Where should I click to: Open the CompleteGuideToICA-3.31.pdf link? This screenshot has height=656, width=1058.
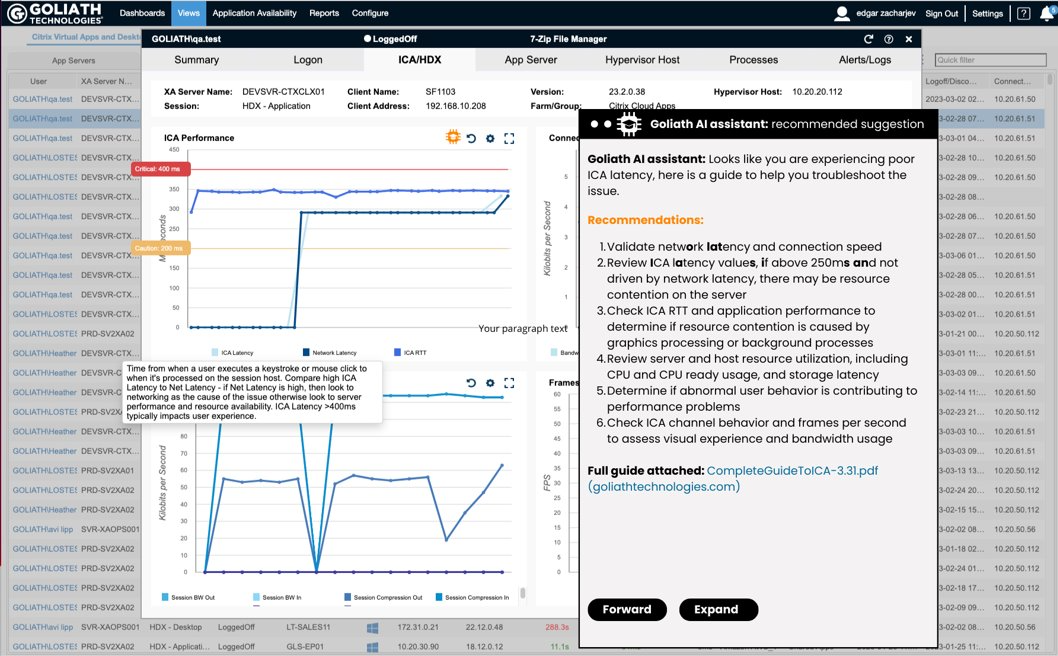792,470
